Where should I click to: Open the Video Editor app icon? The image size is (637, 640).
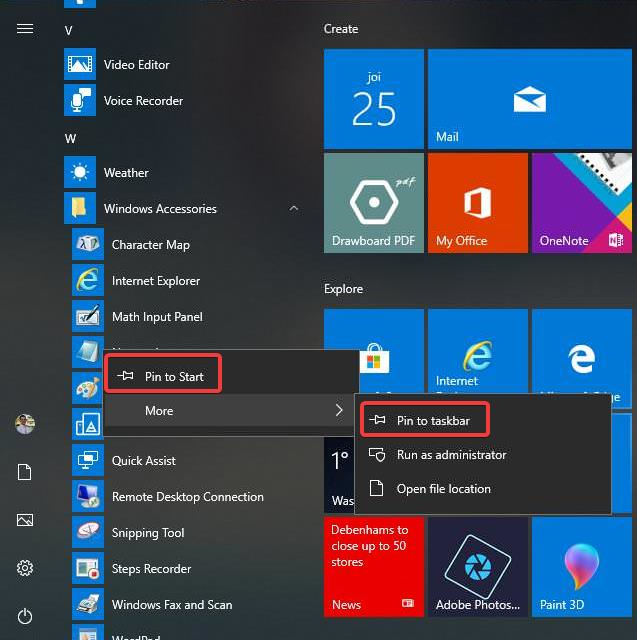[x=80, y=64]
